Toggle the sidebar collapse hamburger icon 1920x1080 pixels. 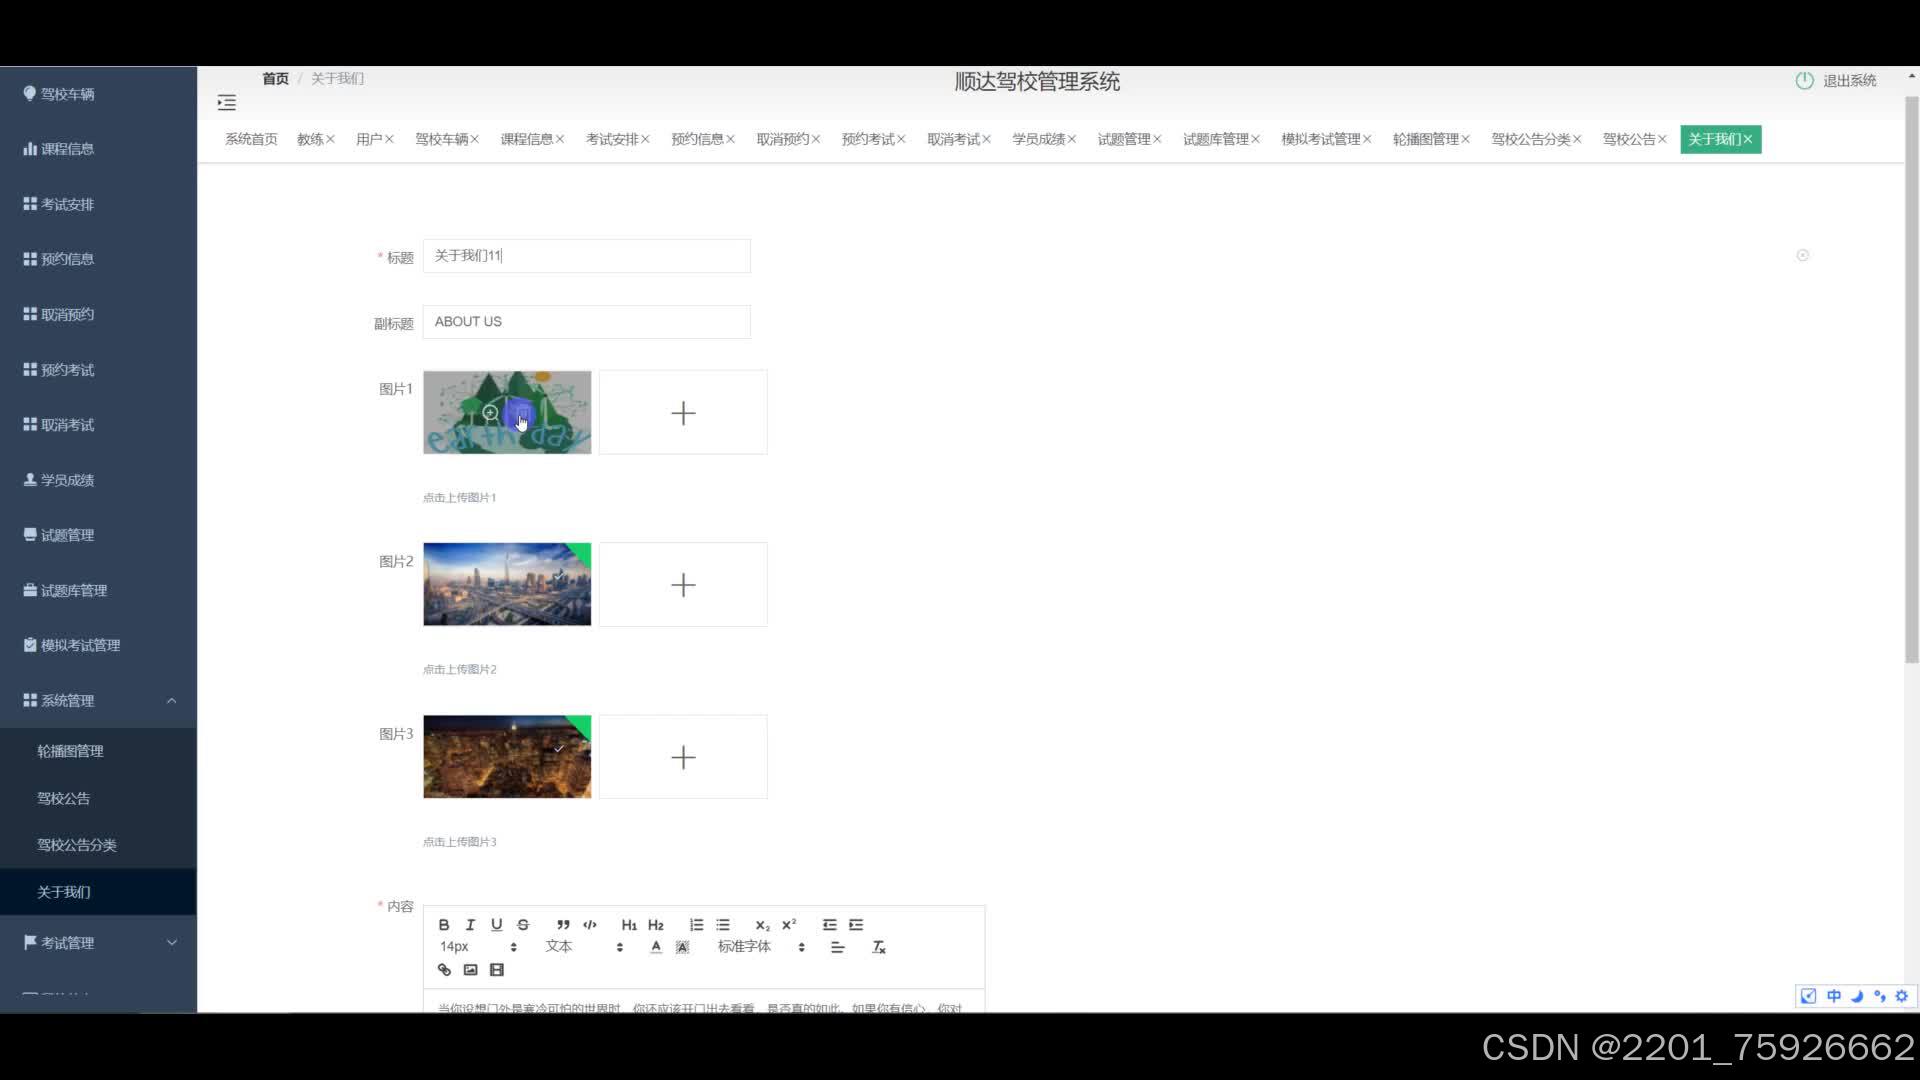(227, 103)
